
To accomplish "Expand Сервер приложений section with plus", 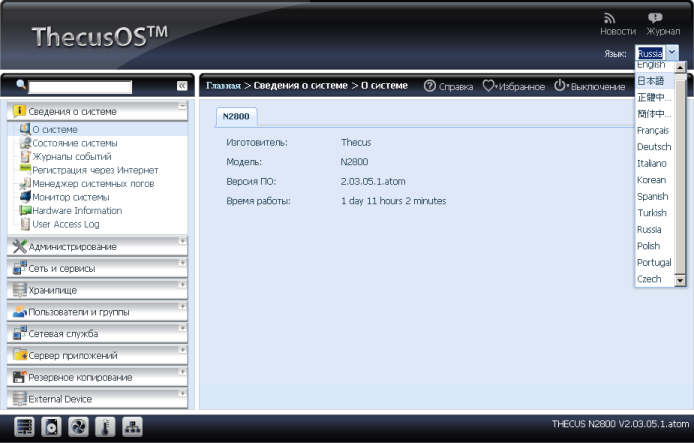I will 182,350.
